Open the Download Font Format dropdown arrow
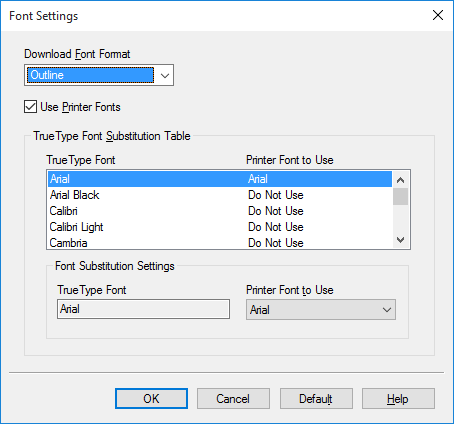 (x=165, y=75)
